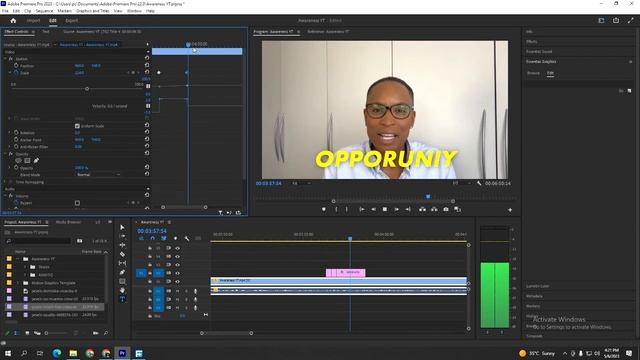Screen dimensions: 640x360
Task: Export a frame with the camera icon
Action: (446, 209)
